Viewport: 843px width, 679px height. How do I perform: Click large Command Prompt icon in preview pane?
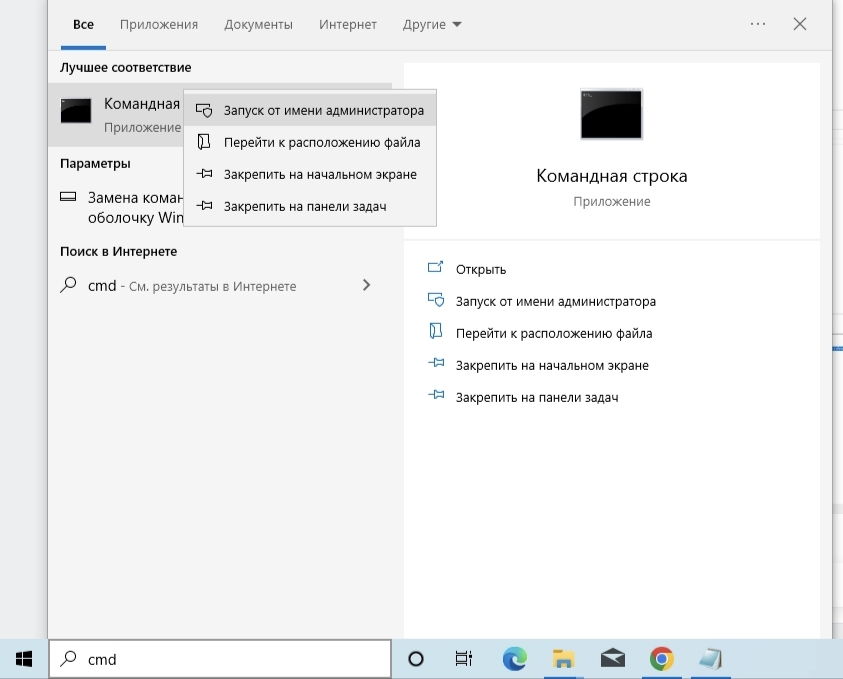[611, 114]
